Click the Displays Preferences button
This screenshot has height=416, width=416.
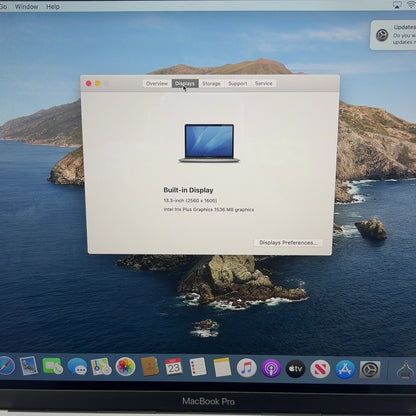coord(288,243)
